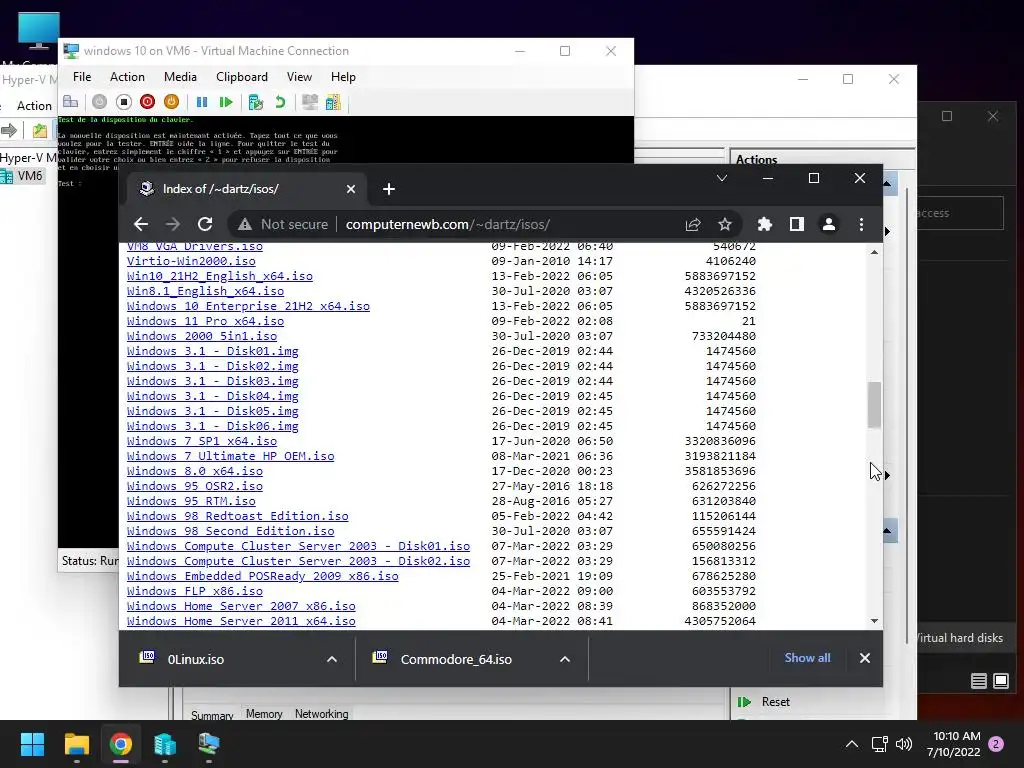Viewport: 1024px width, 768px height.
Task: Pause the virtual machine
Action: [x=202, y=102]
